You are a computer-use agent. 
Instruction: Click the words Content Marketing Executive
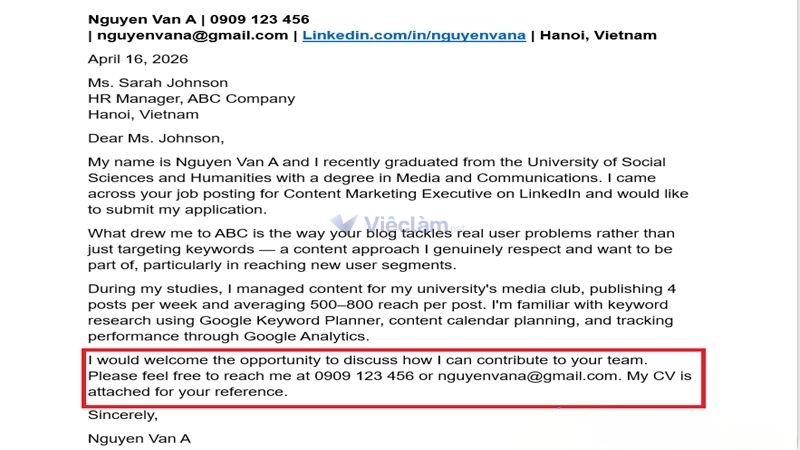(x=399, y=194)
